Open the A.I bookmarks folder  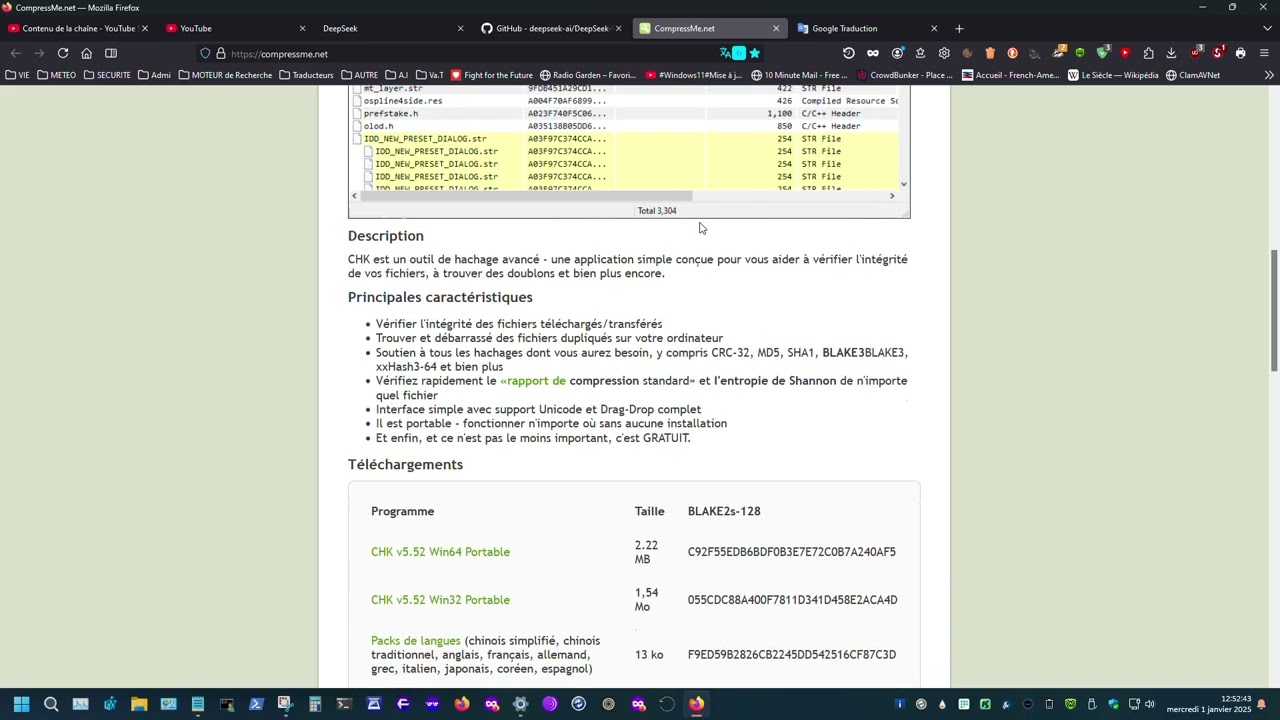point(397,75)
